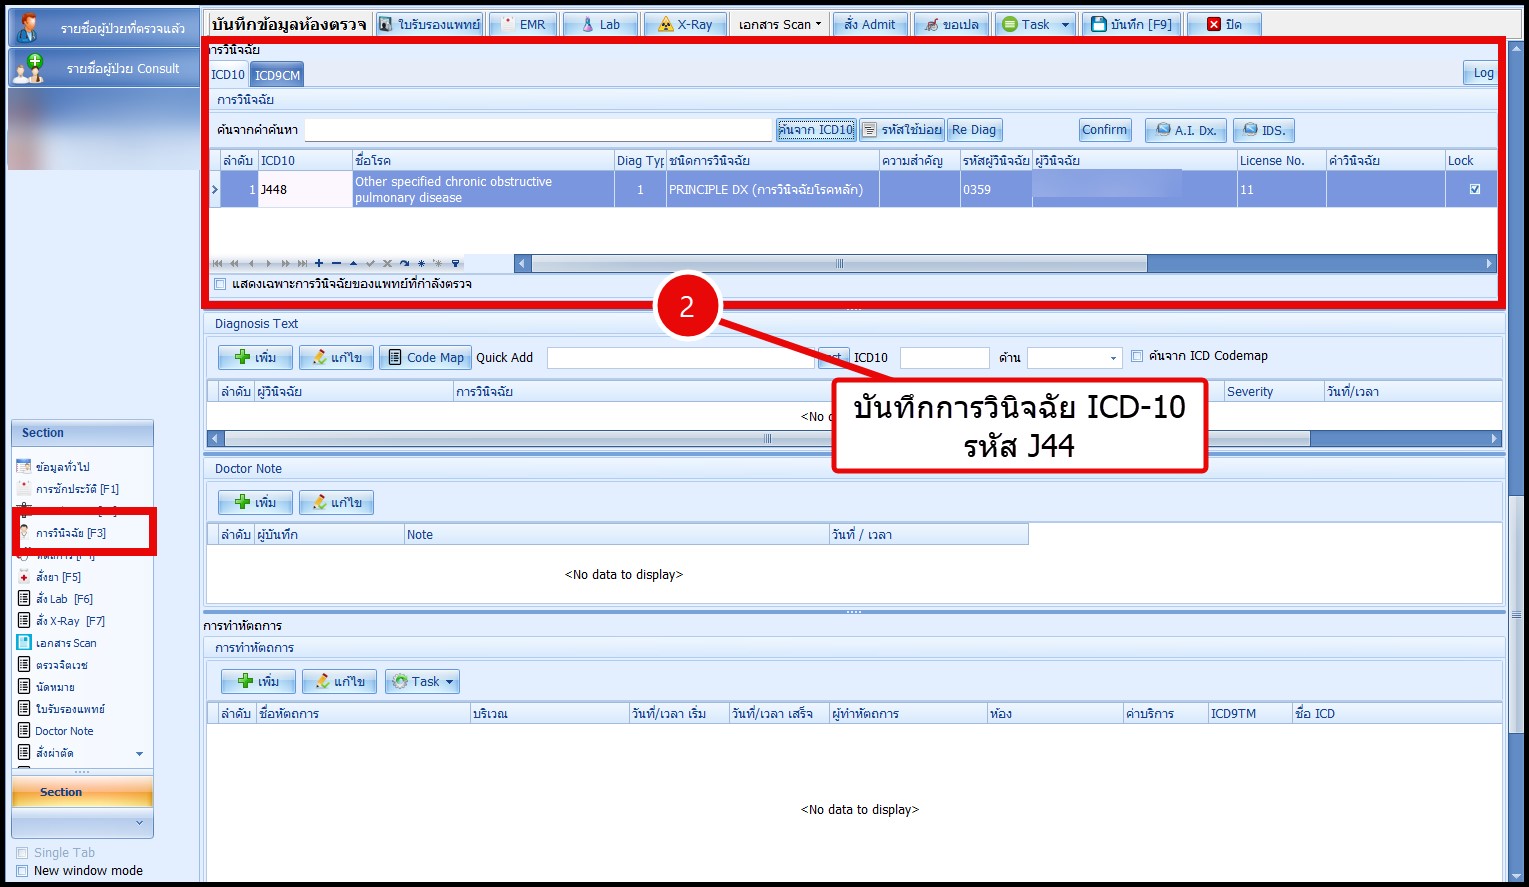This screenshot has width=1529, height=887.
Task: Click the A.I. Dx. button
Action: tap(1186, 130)
